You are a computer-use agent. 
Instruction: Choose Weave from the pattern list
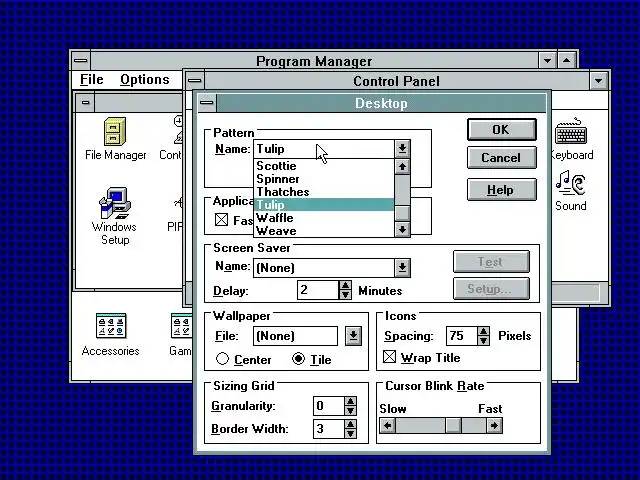pos(324,231)
